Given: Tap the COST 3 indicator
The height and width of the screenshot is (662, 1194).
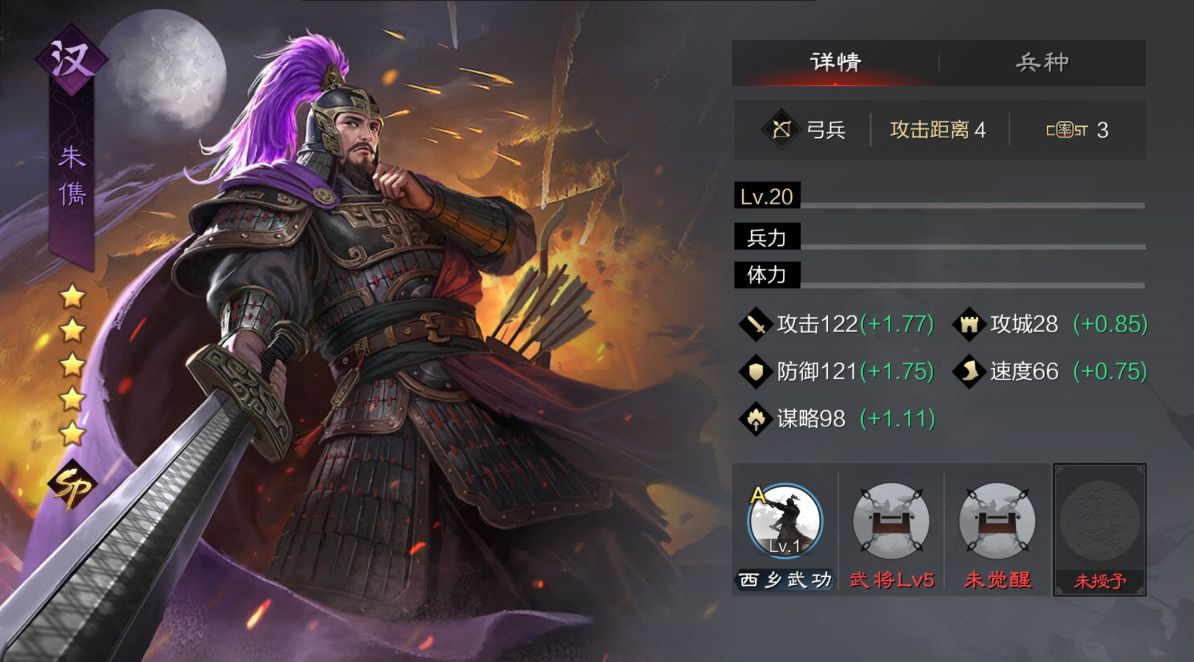Looking at the screenshot, I should [x=1077, y=130].
